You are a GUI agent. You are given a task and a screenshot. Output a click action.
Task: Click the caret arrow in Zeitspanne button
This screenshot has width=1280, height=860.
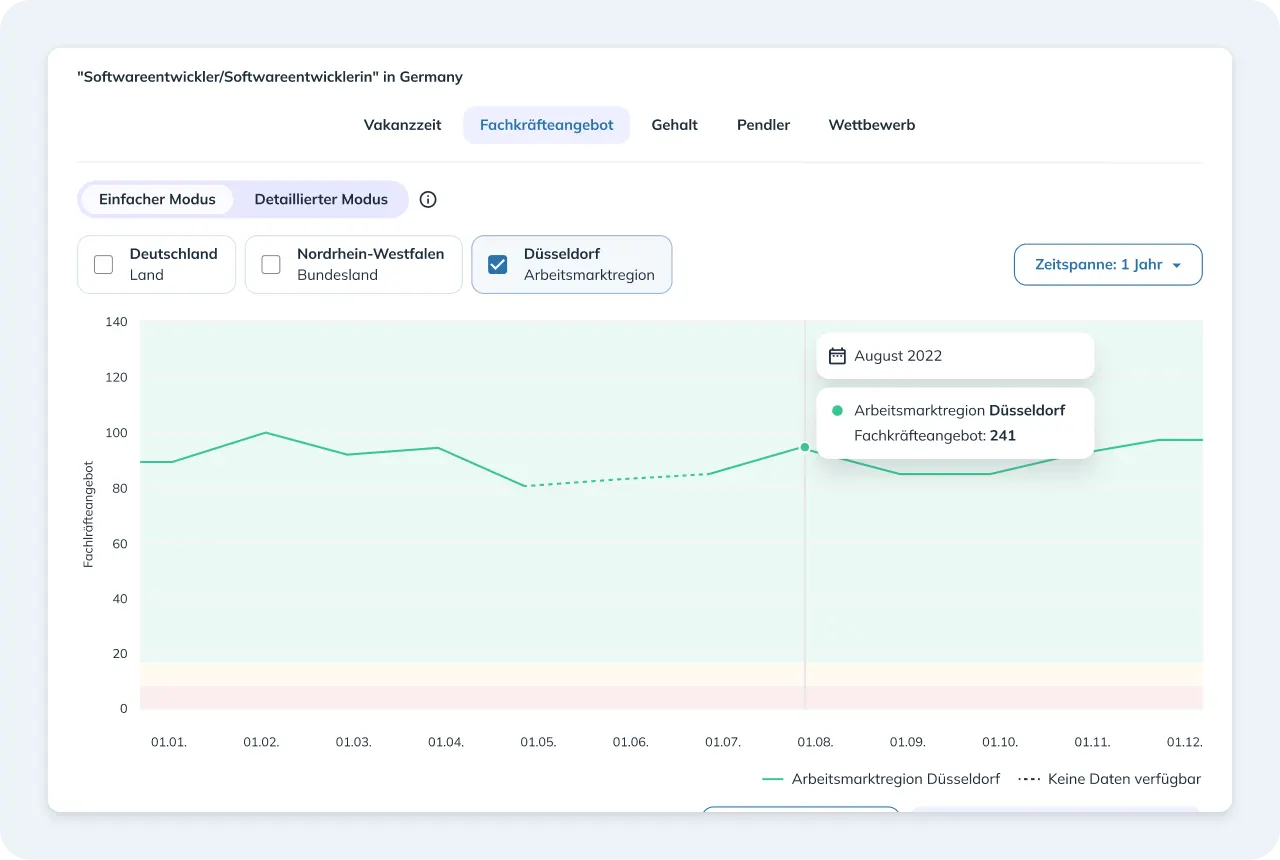click(1176, 266)
